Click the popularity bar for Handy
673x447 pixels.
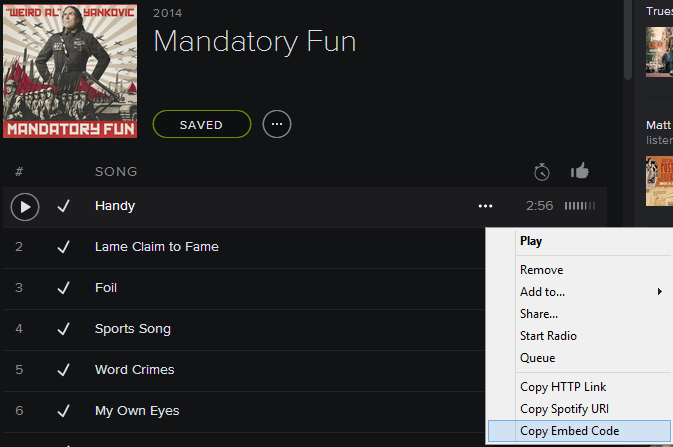tap(579, 206)
